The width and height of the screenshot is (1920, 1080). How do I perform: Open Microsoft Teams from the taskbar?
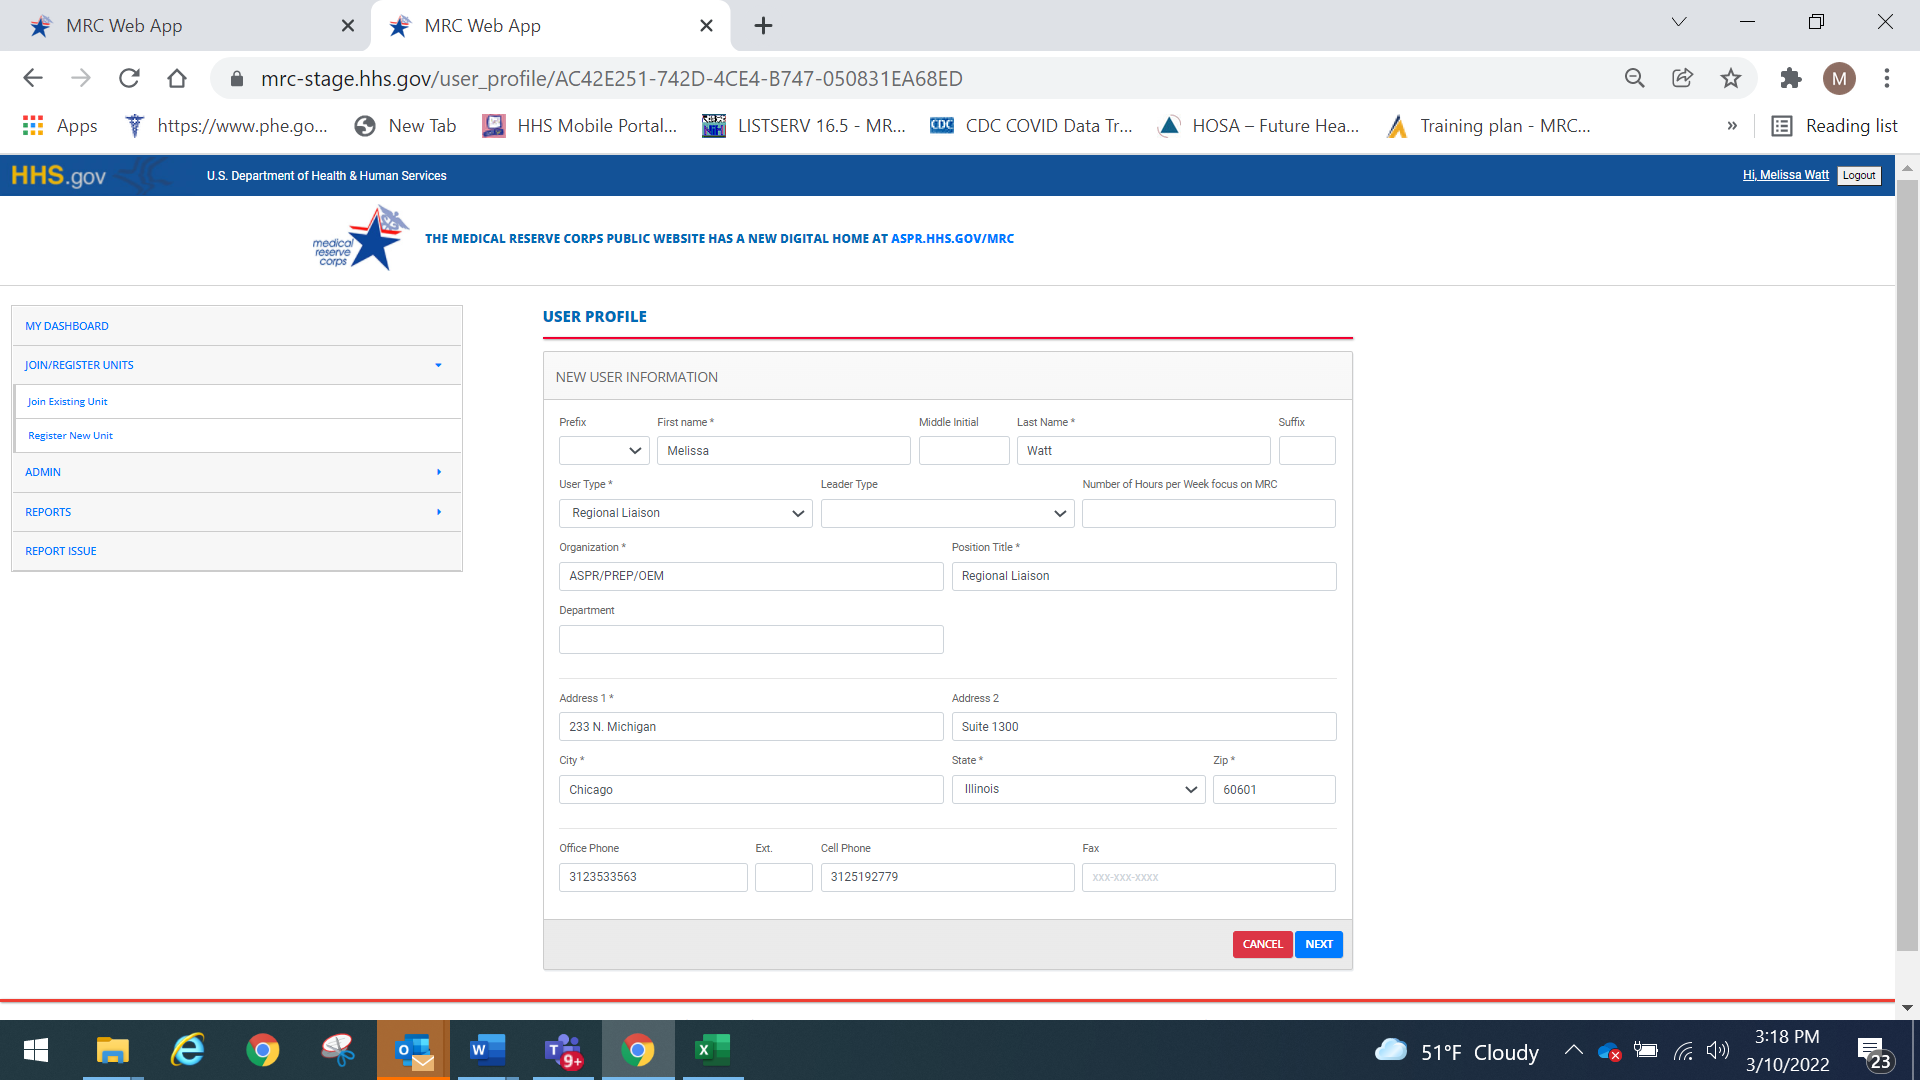[x=564, y=1050]
